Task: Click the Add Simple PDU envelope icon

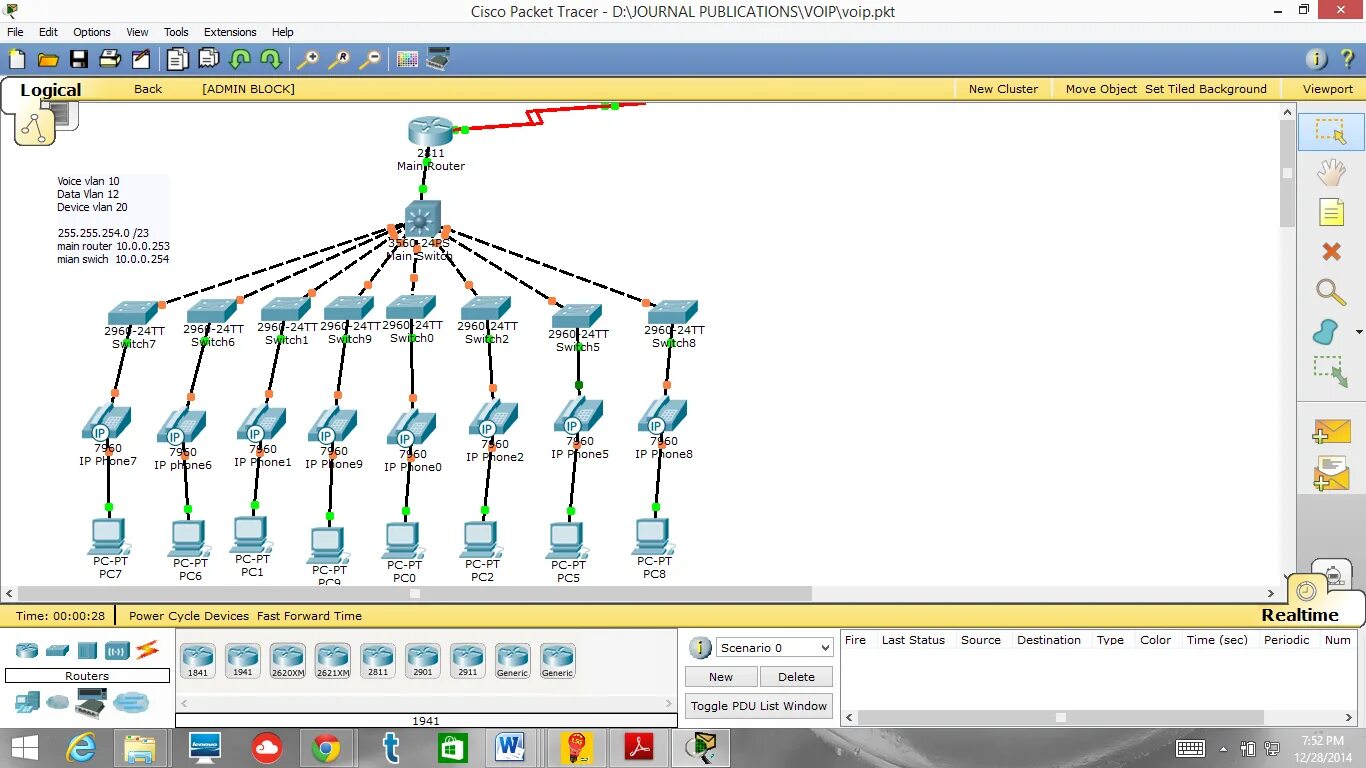Action: click(x=1331, y=432)
